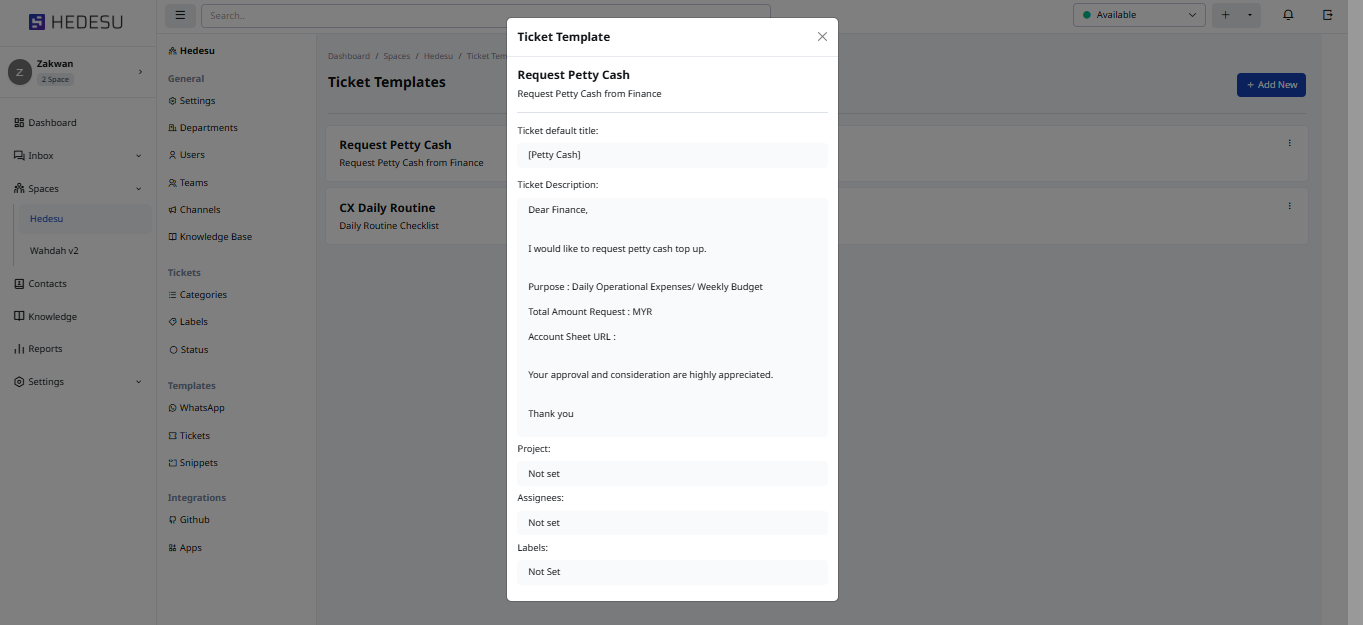Screen dimensions: 1363x625
Task: Open Github integration page
Action: tap(194, 520)
